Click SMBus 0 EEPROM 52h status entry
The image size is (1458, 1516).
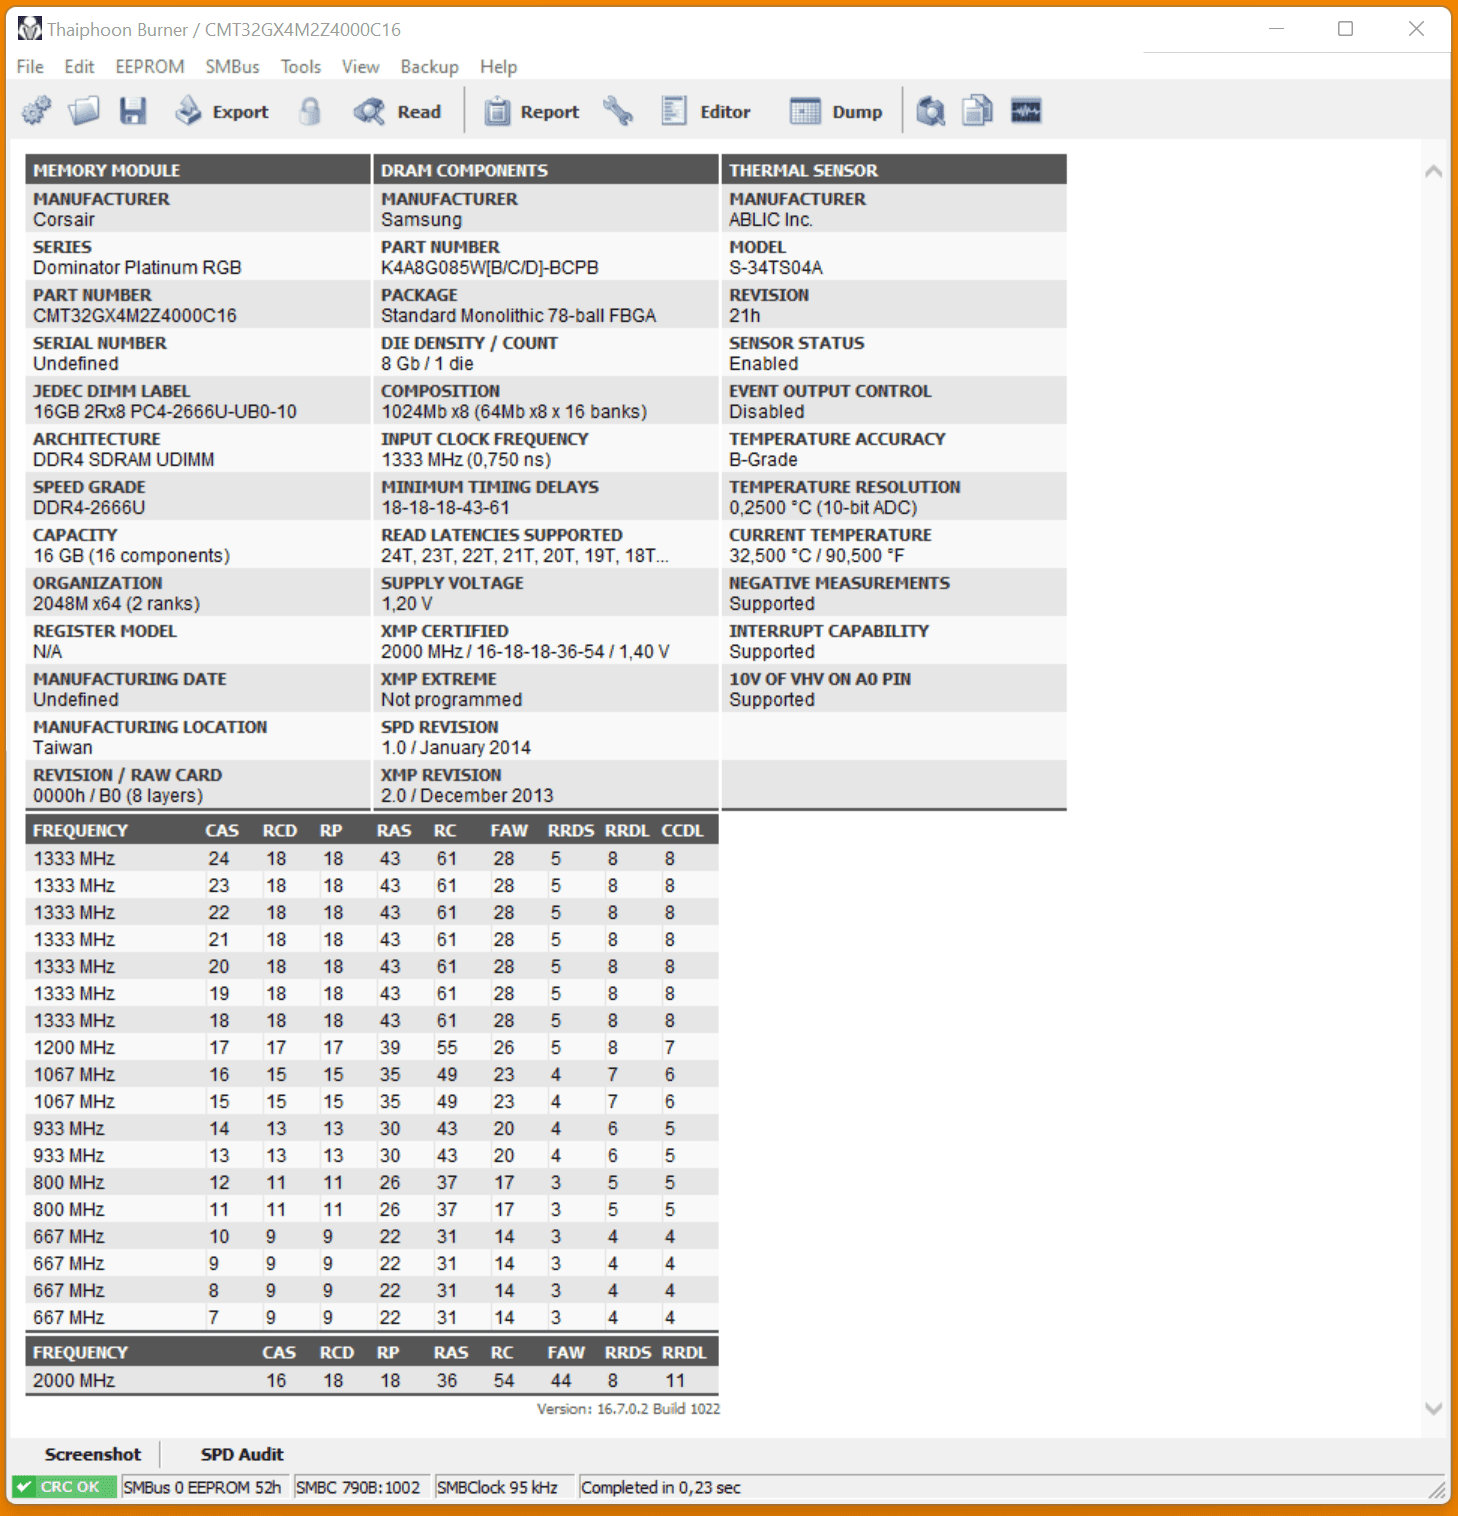pos(203,1487)
